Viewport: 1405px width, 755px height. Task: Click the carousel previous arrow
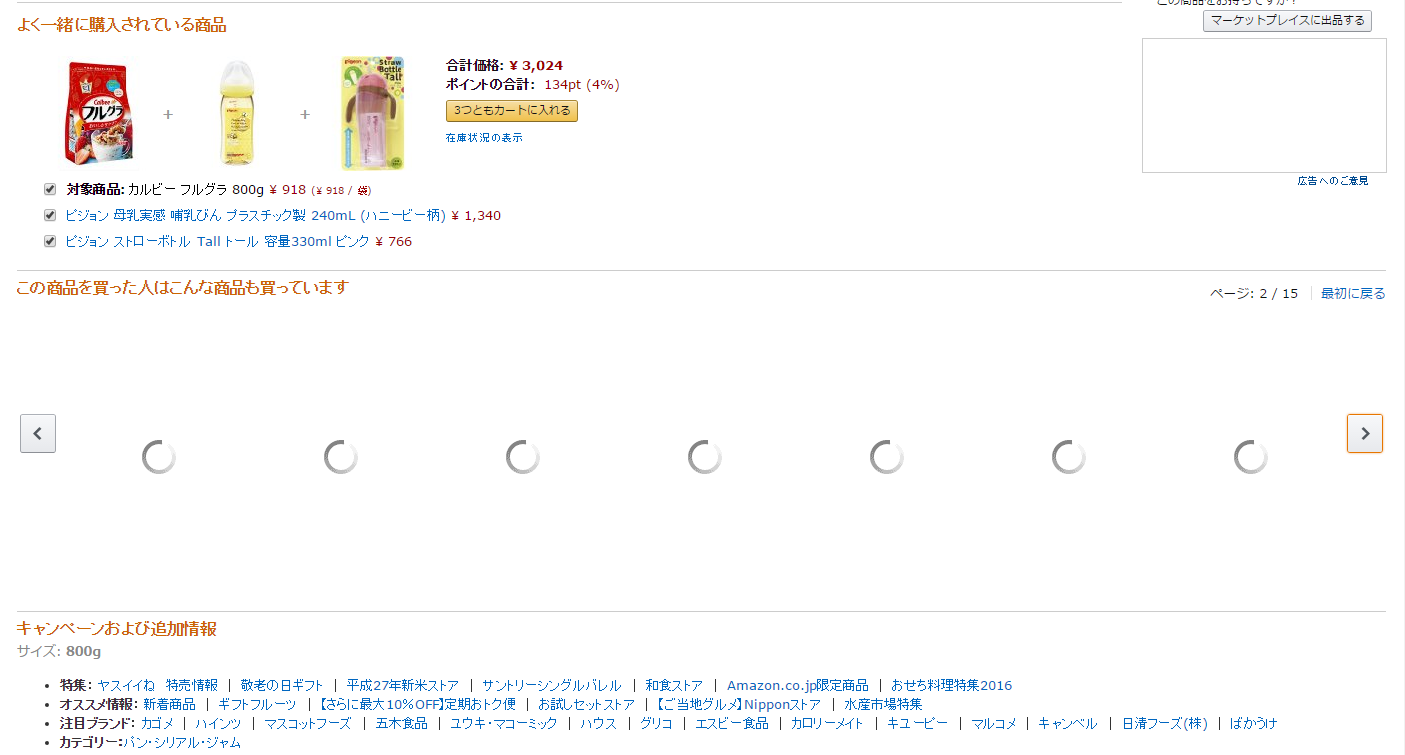coord(38,433)
